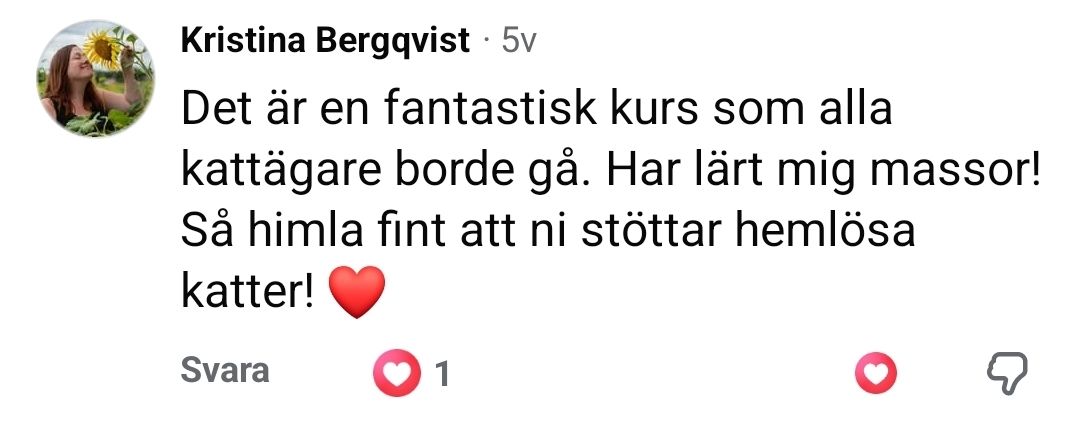Click the surname "Bergqvist" in the header
The height and width of the screenshot is (422, 1080).
coord(393,43)
